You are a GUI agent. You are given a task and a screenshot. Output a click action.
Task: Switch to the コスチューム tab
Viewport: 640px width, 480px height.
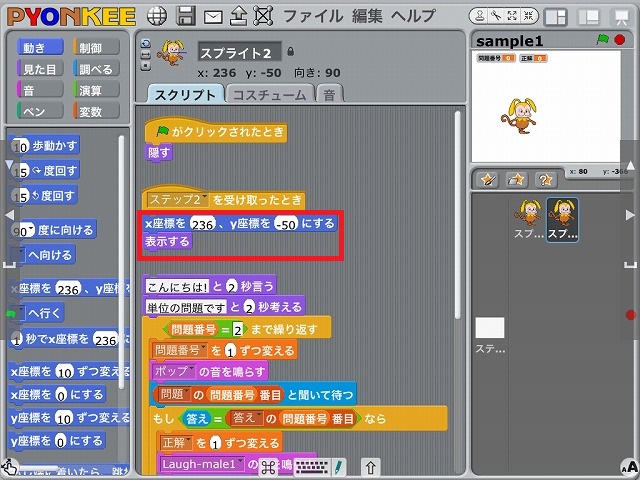click(x=268, y=94)
